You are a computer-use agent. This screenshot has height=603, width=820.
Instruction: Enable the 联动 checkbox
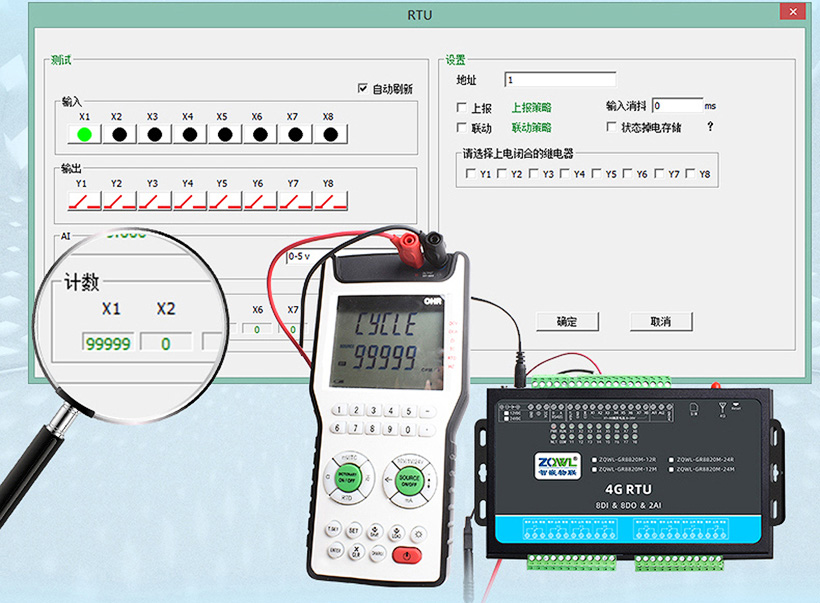pos(462,128)
